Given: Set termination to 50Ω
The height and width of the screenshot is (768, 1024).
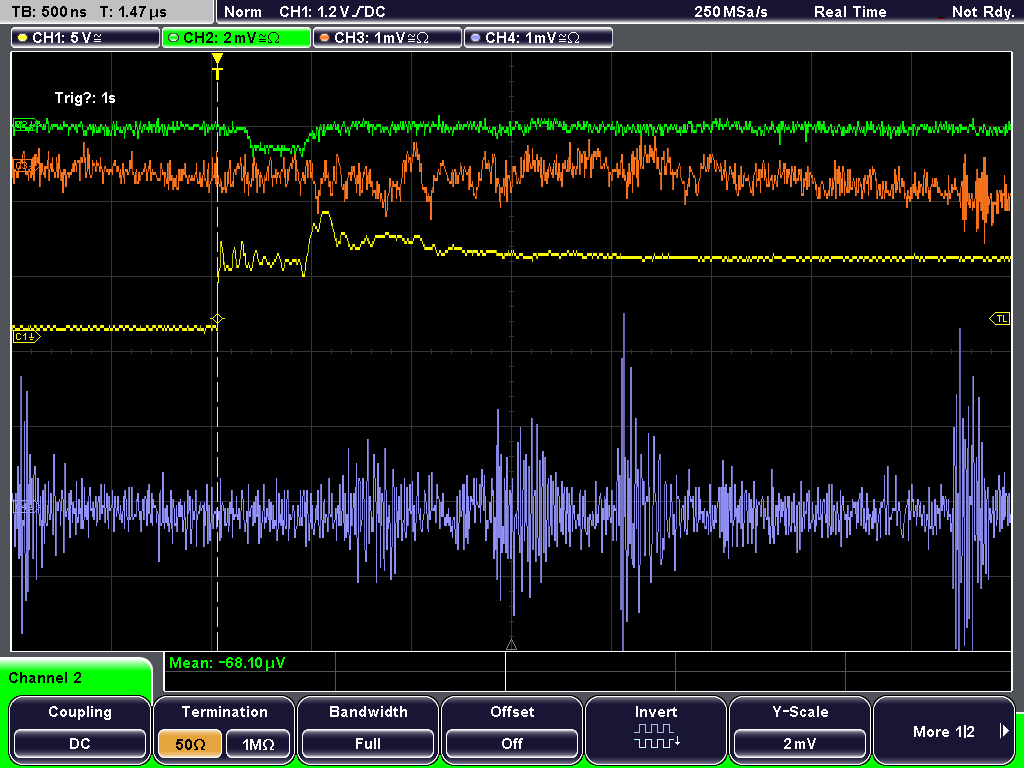Looking at the screenshot, I should click(x=190, y=744).
